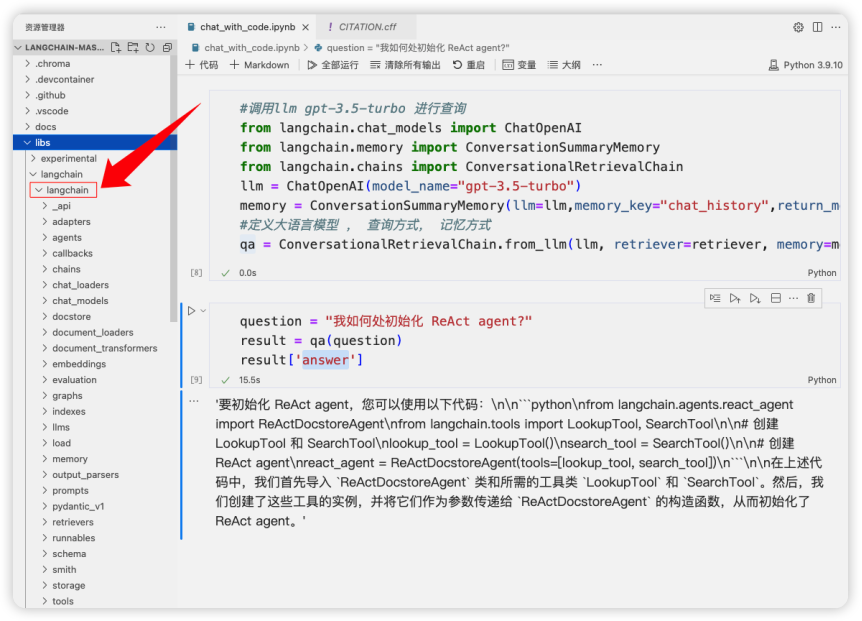Create a new file in the explorer
The width and height of the screenshot is (862, 621).
115,47
